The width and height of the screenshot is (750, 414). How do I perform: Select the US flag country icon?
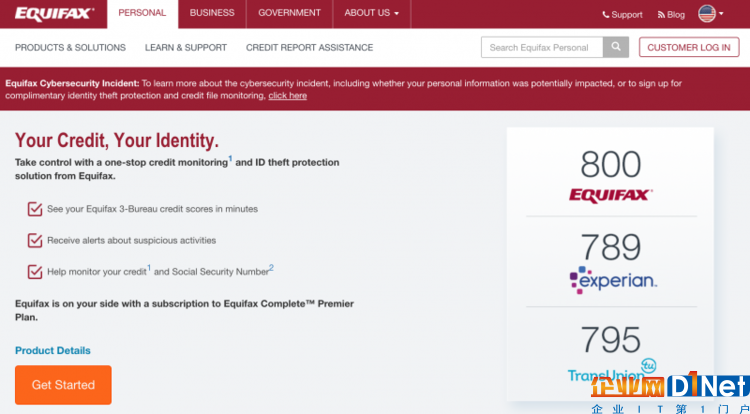coord(706,14)
